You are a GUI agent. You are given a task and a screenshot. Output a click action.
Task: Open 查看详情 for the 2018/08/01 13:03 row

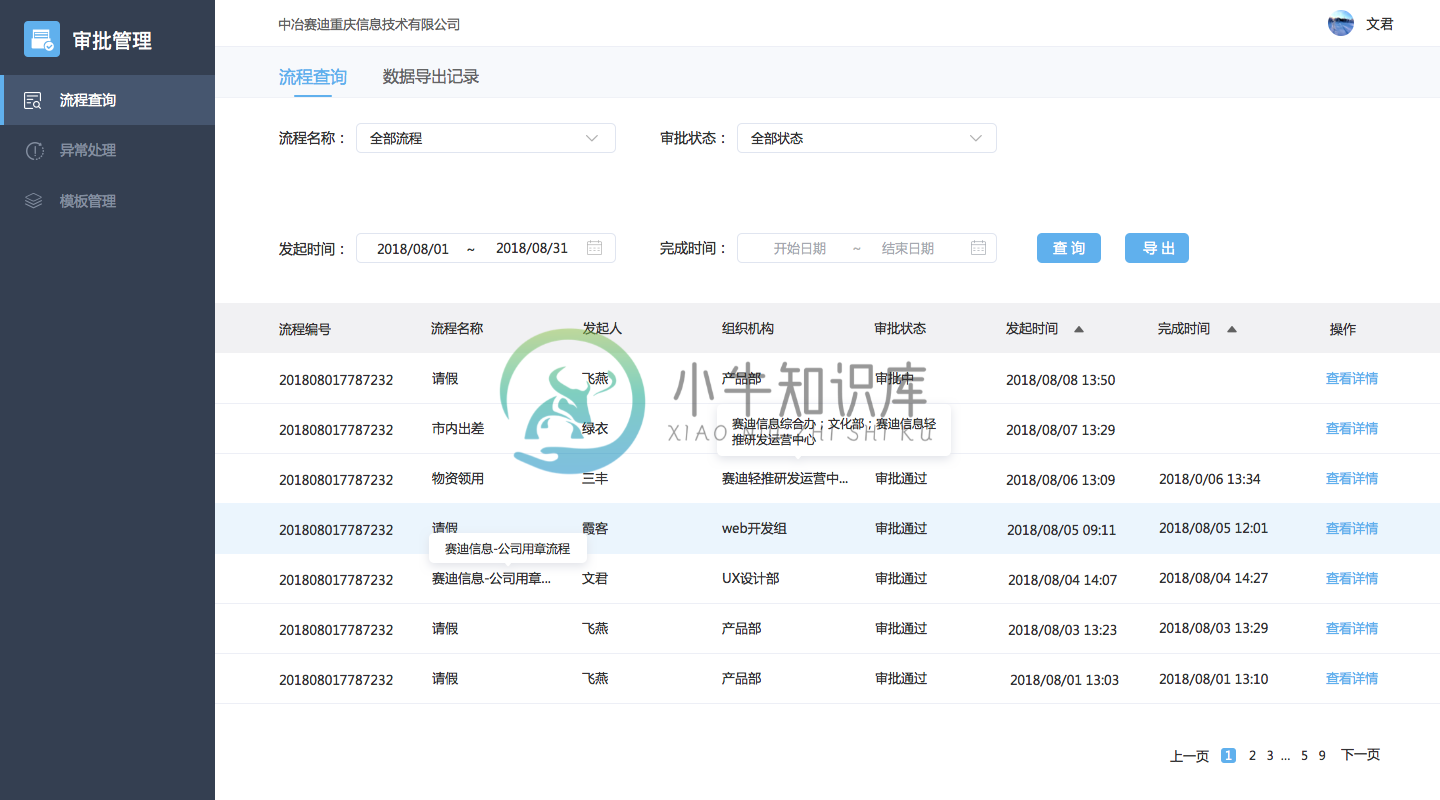point(1352,679)
